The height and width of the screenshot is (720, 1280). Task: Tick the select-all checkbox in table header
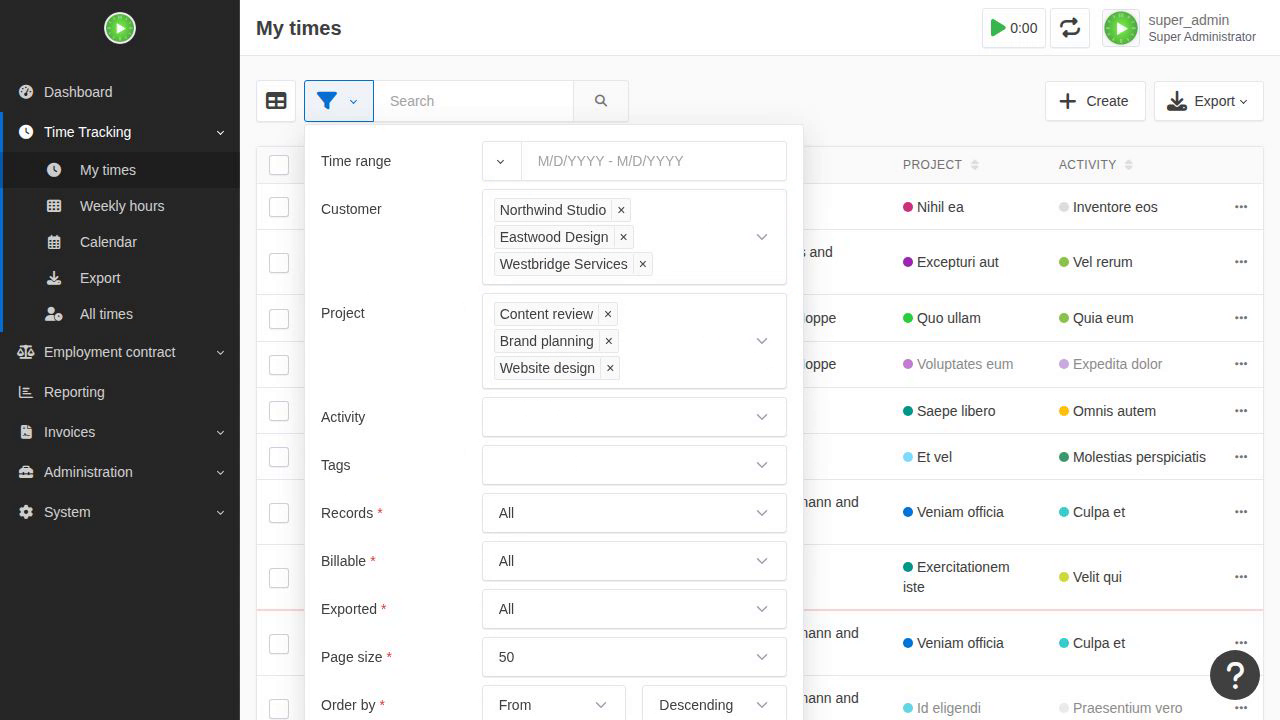pyautogui.click(x=279, y=165)
